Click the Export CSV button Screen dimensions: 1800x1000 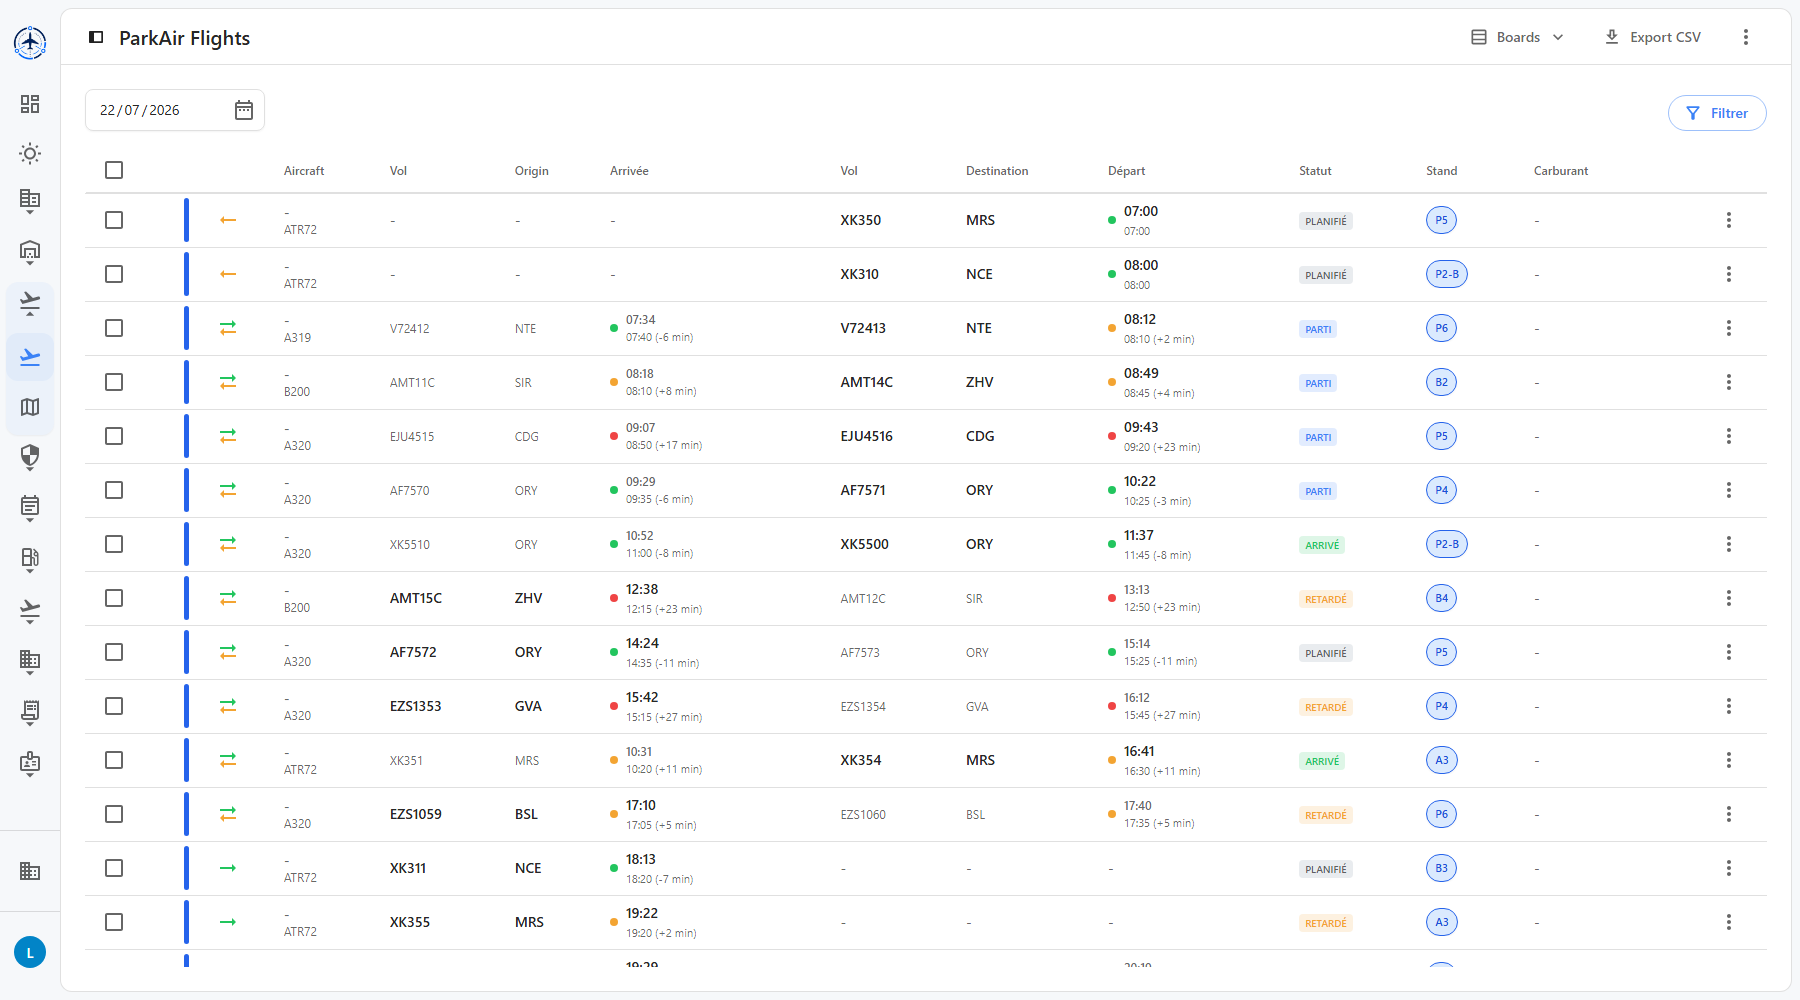1653,37
